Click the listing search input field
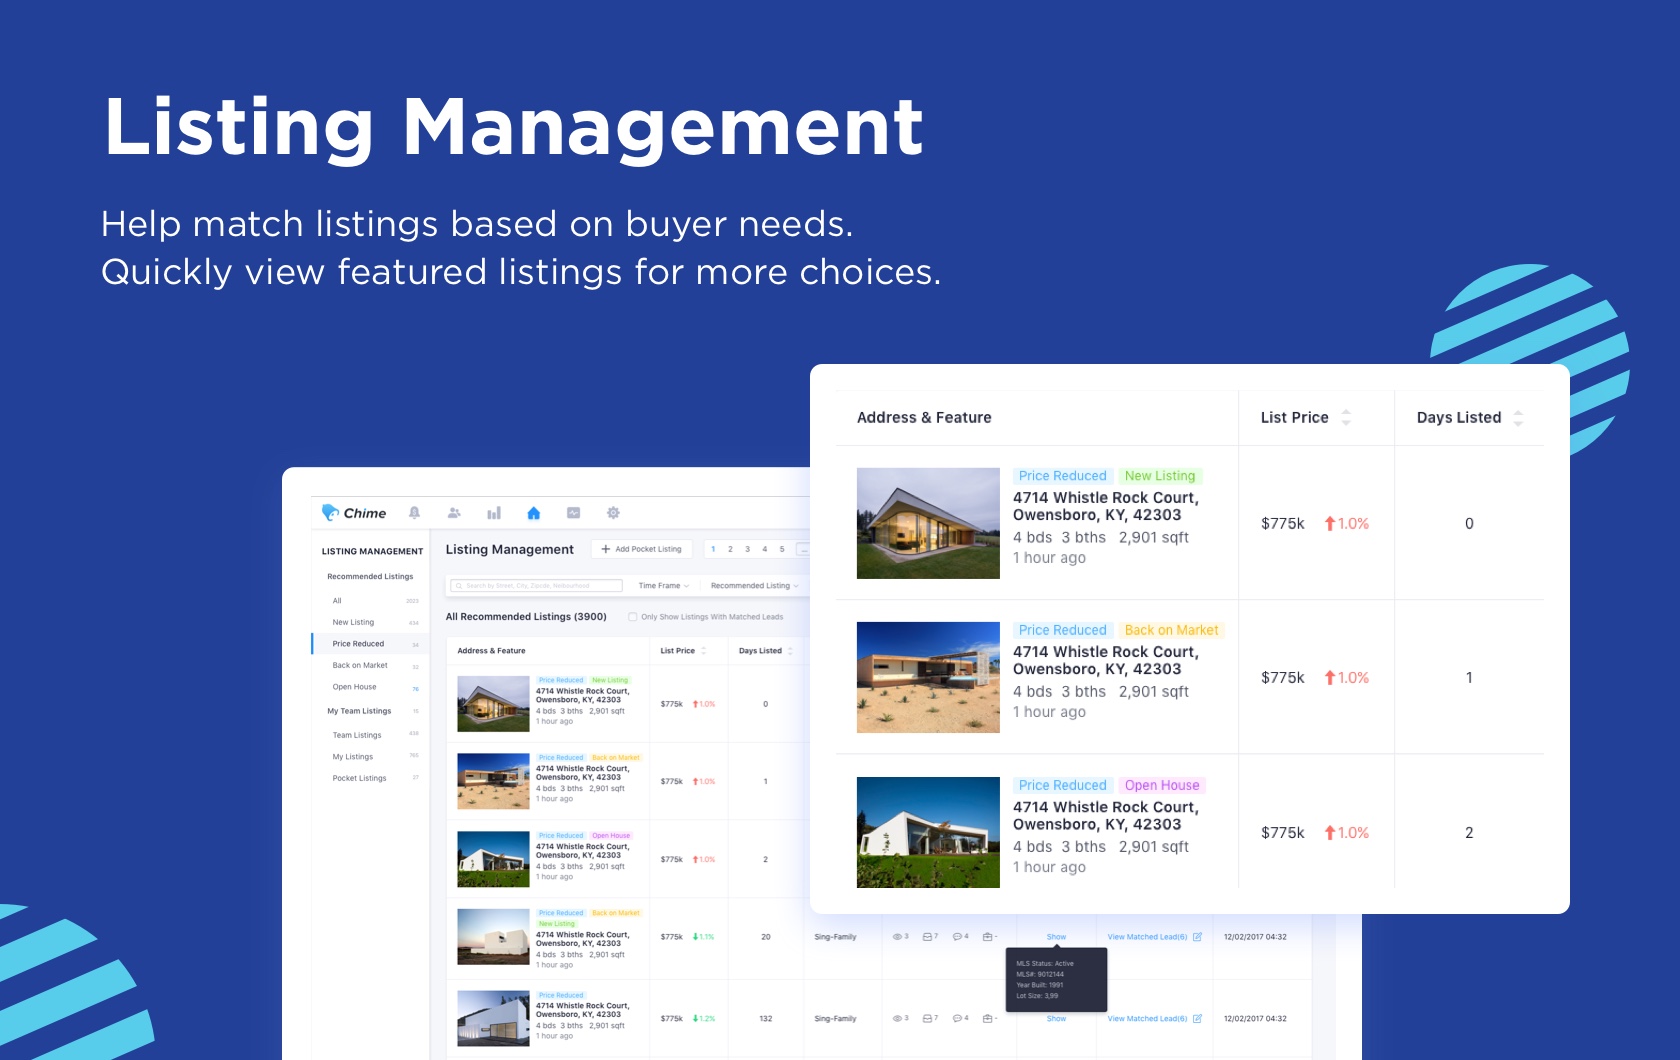This screenshot has width=1680, height=1060. tap(536, 586)
